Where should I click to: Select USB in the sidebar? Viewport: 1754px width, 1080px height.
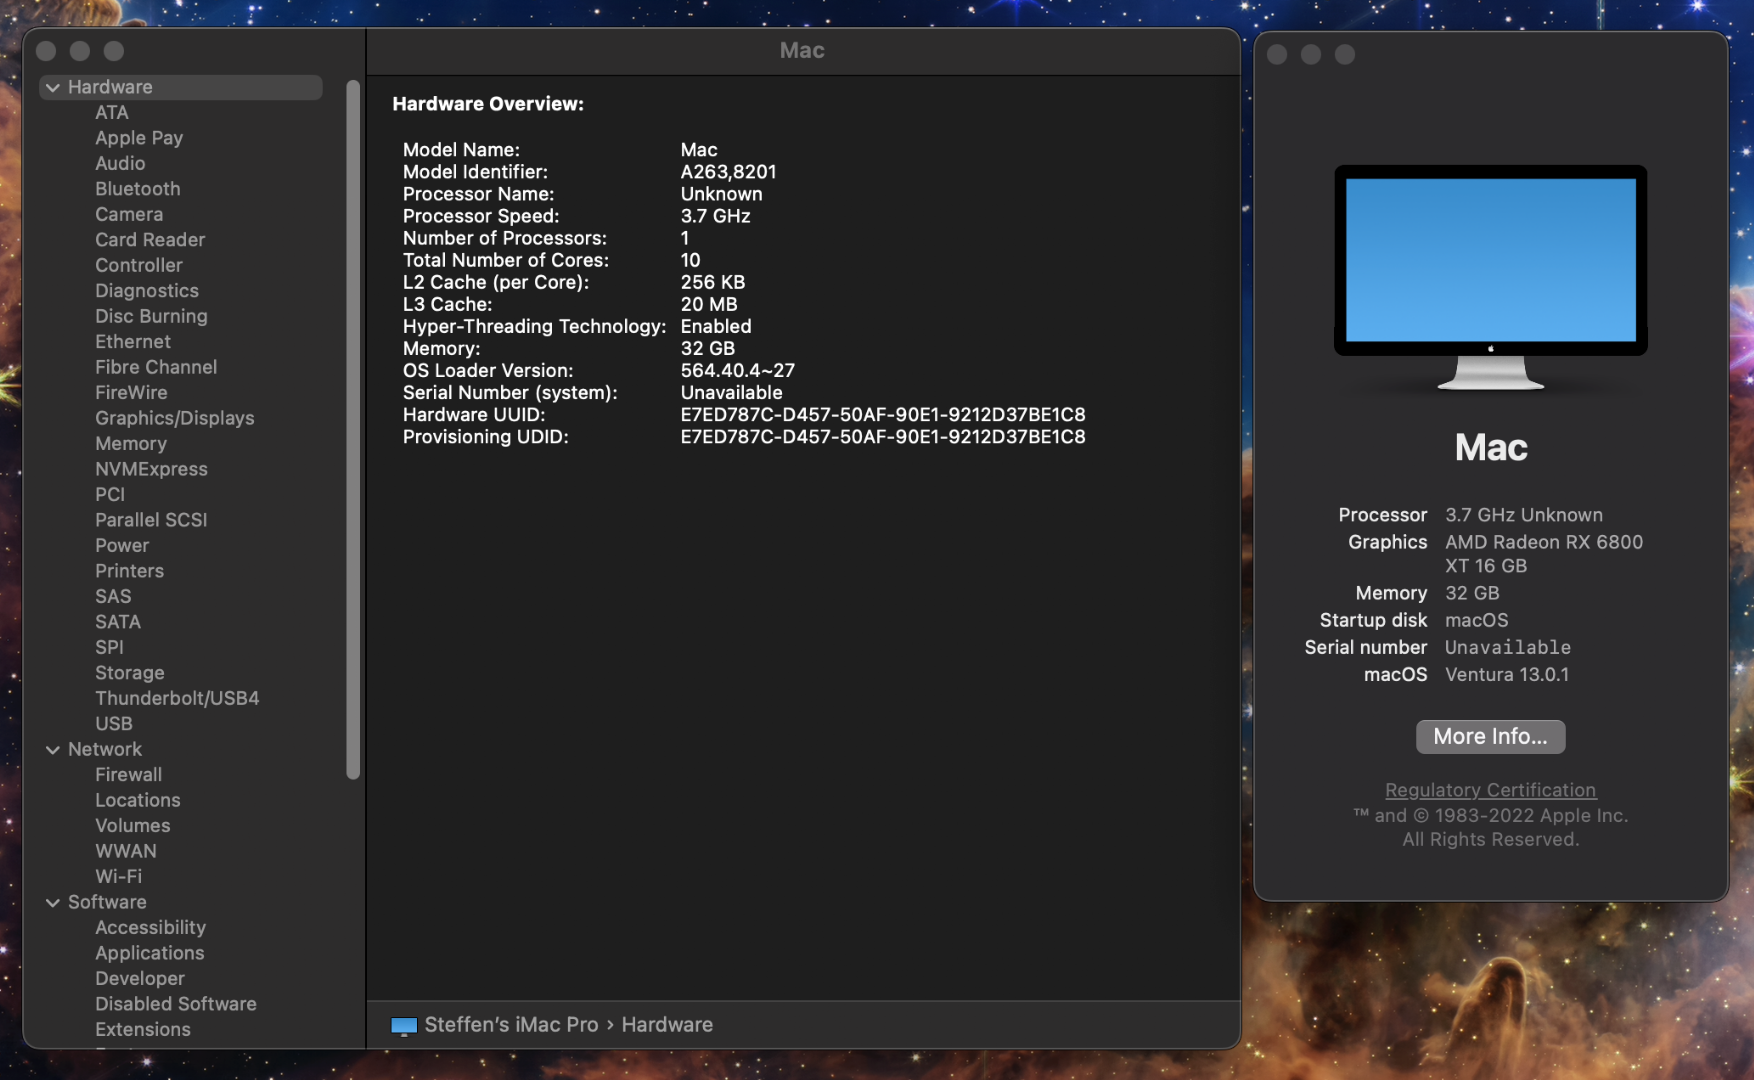pyautogui.click(x=114, y=725)
